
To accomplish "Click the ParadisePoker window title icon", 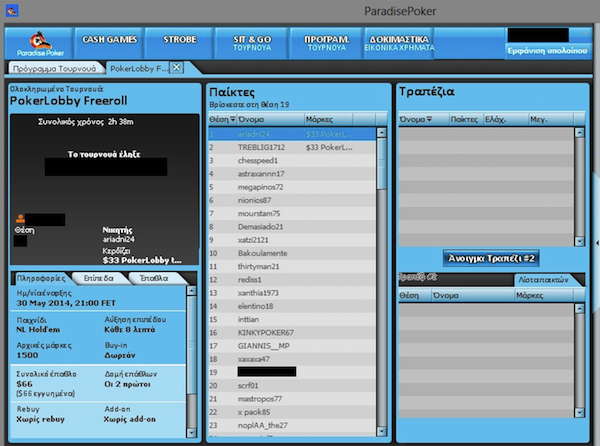I will tap(12, 10).
